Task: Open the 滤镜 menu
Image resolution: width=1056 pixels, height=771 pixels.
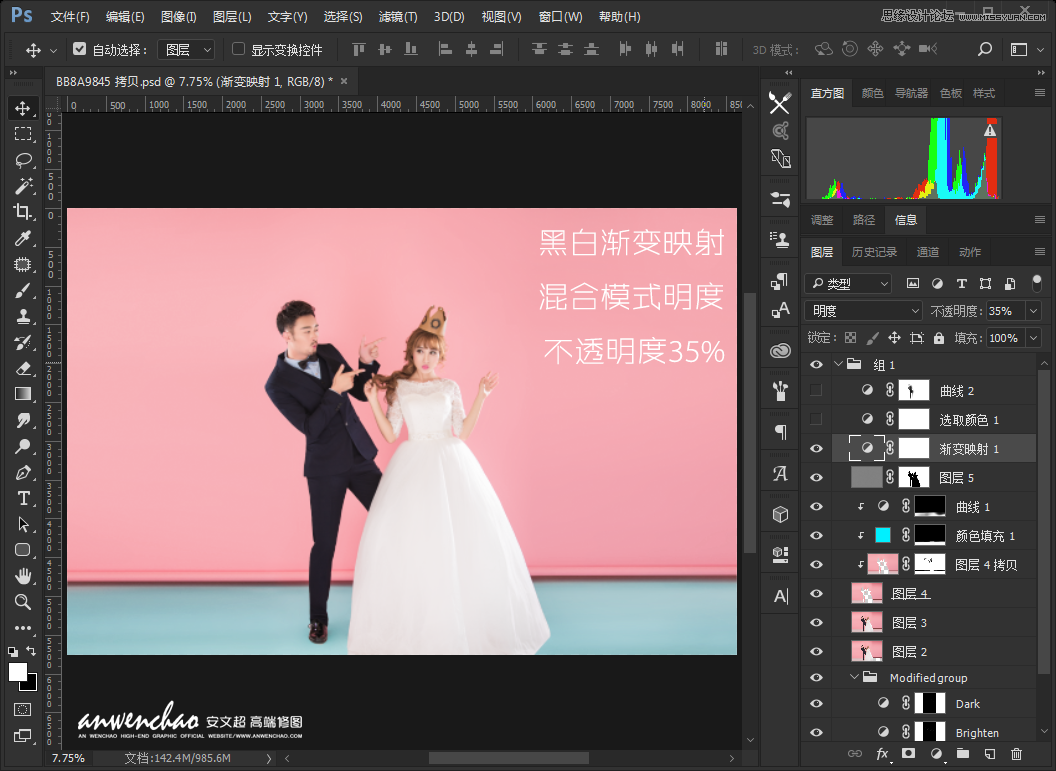Action: tap(396, 16)
